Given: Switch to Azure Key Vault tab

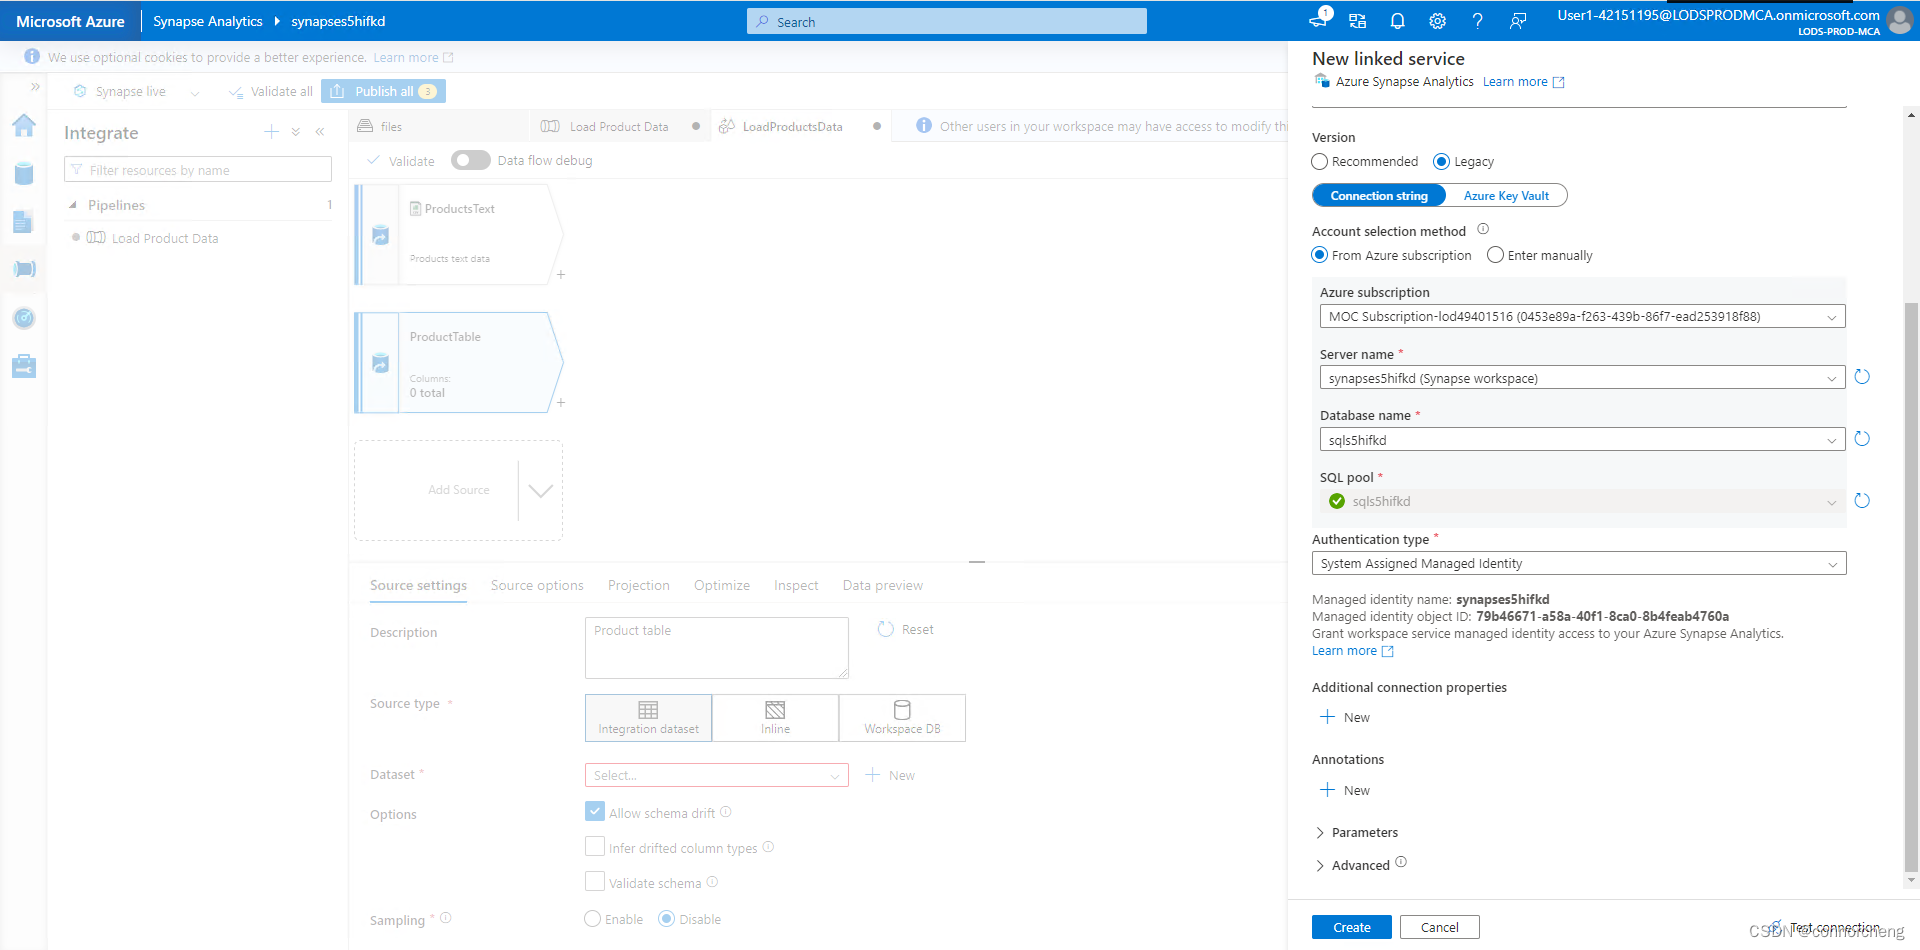Looking at the screenshot, I should tap(1506, 196).
